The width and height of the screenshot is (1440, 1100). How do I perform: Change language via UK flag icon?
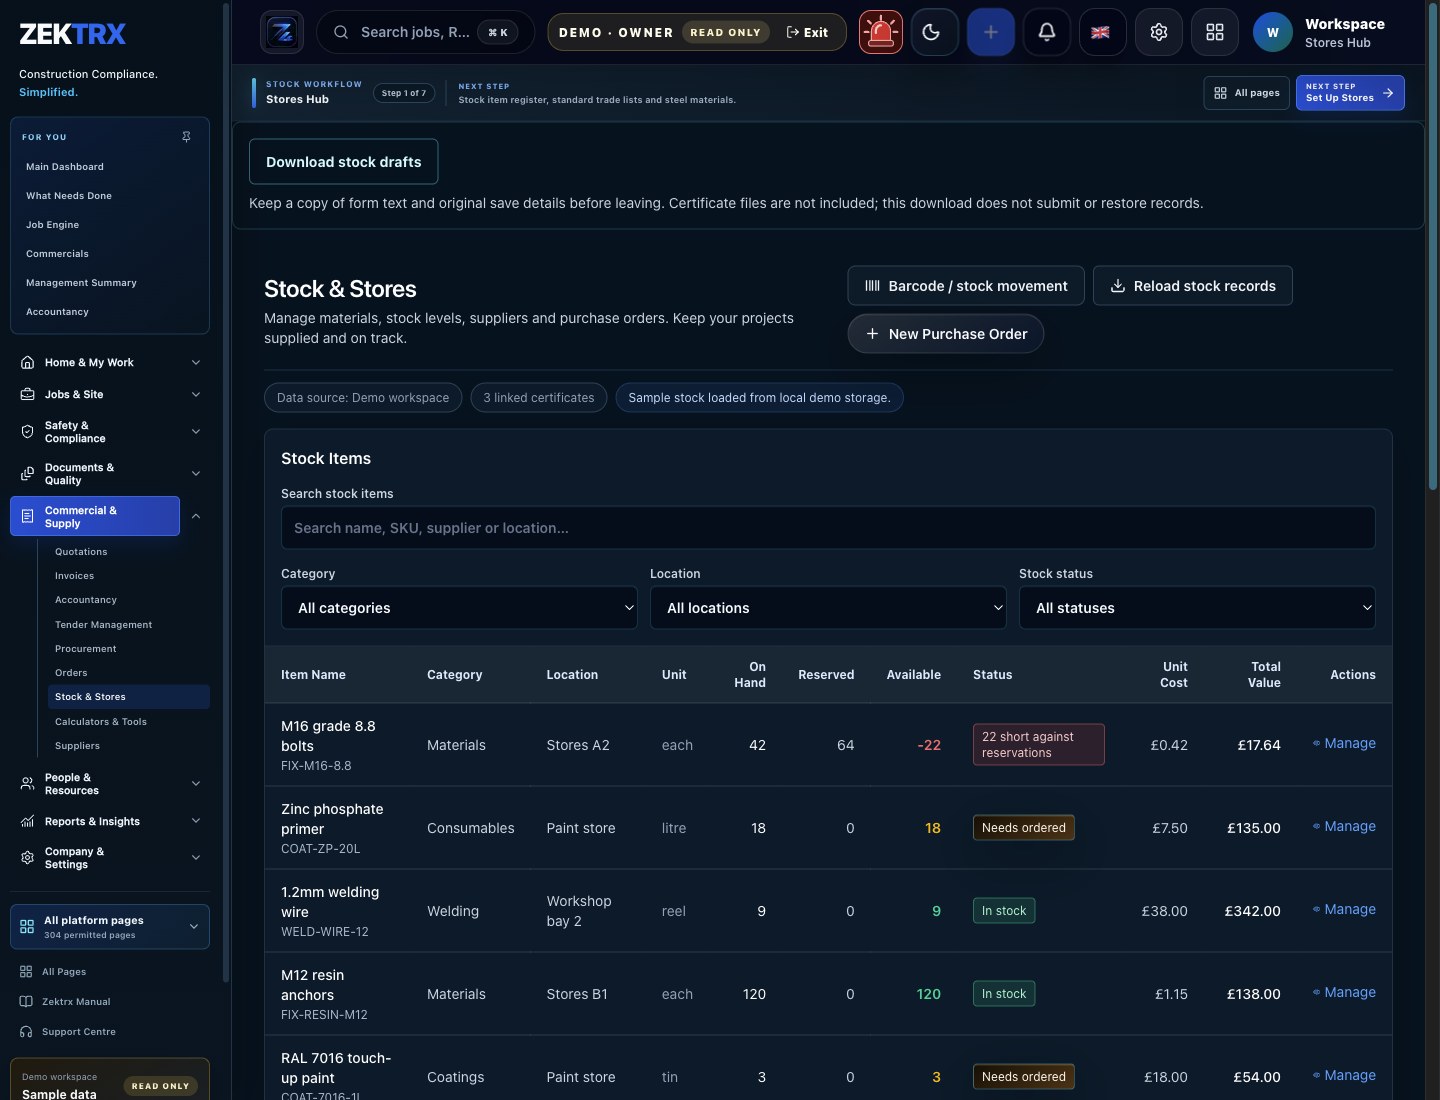1102,33
